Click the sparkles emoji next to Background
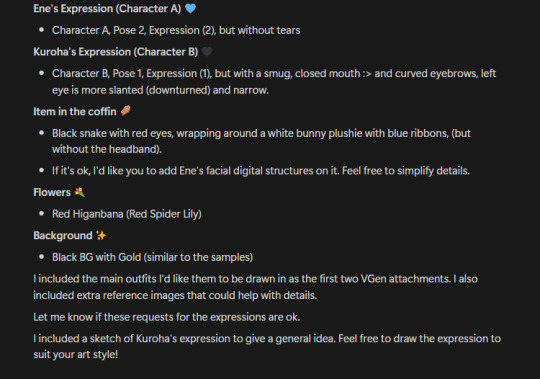 [x=101, y=235]
